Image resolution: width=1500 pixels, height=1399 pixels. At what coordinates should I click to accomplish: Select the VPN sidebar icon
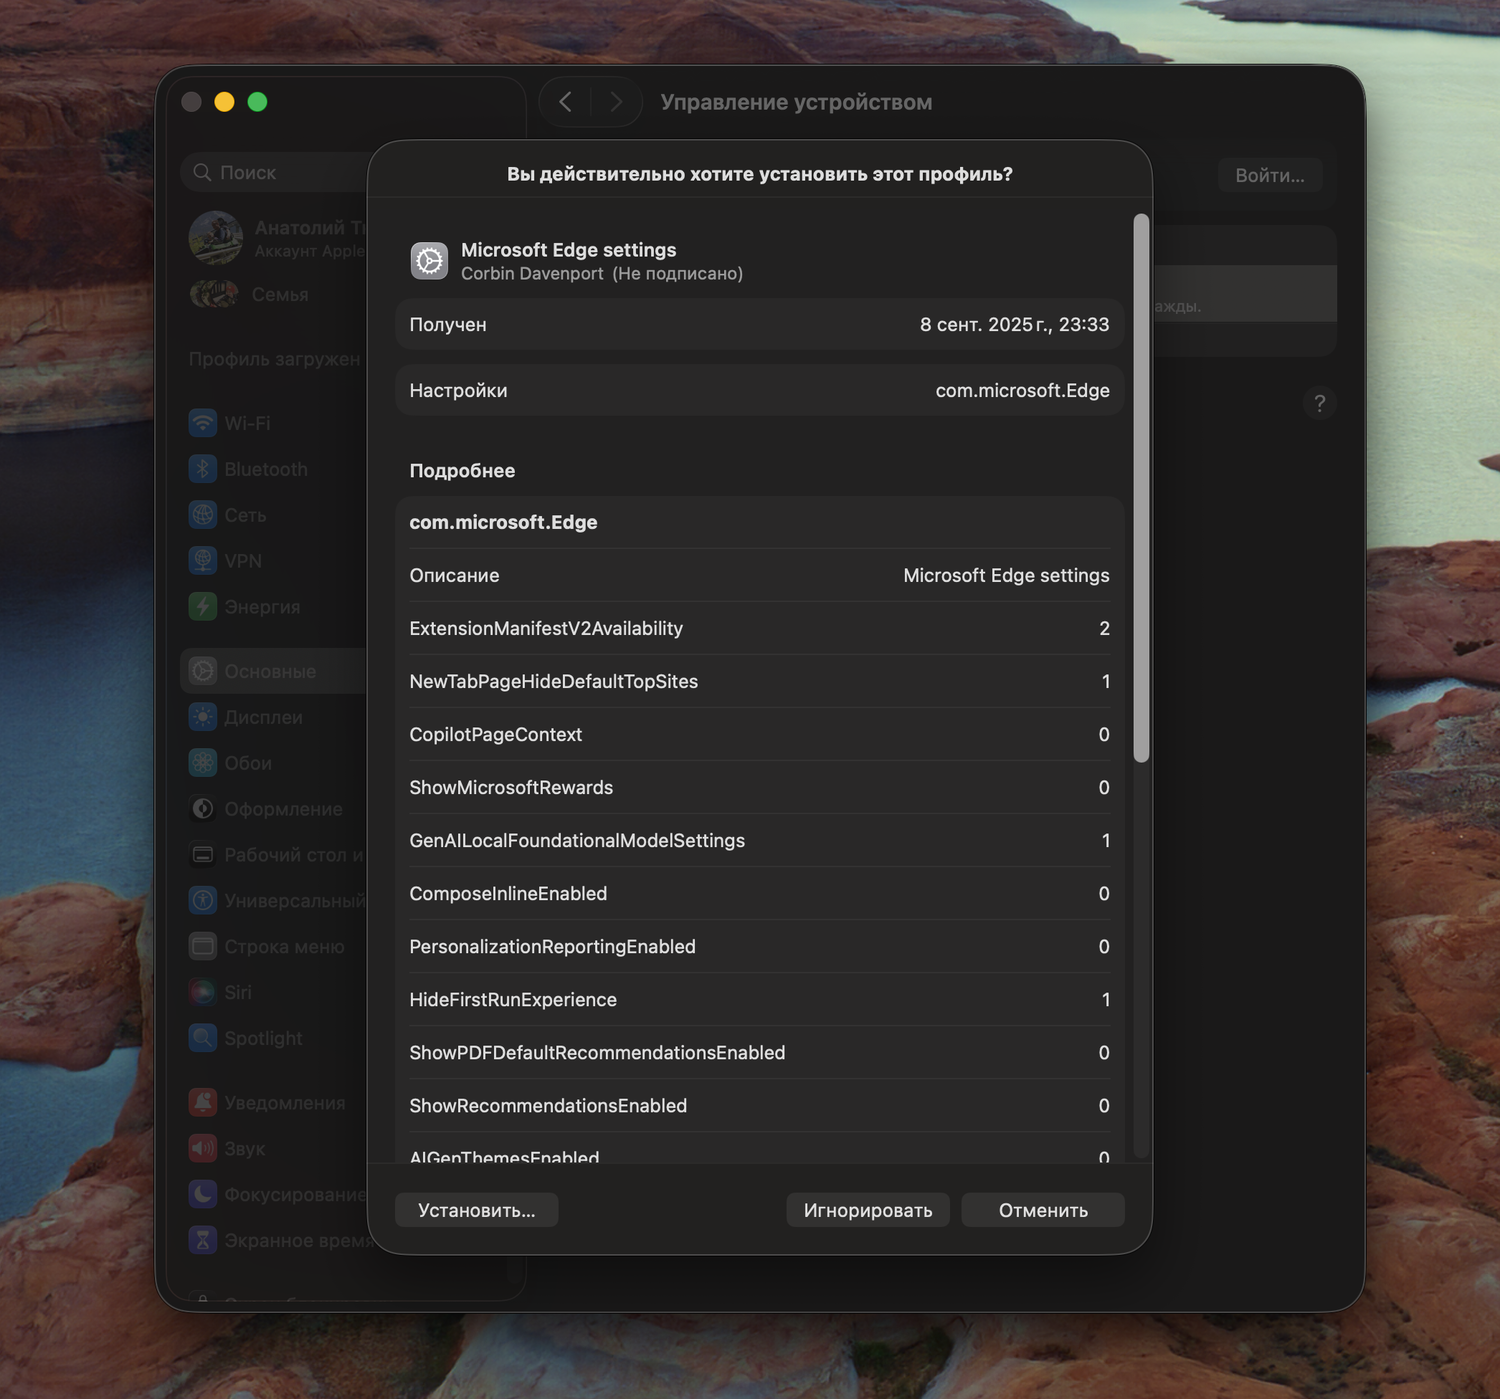point(203,561)
